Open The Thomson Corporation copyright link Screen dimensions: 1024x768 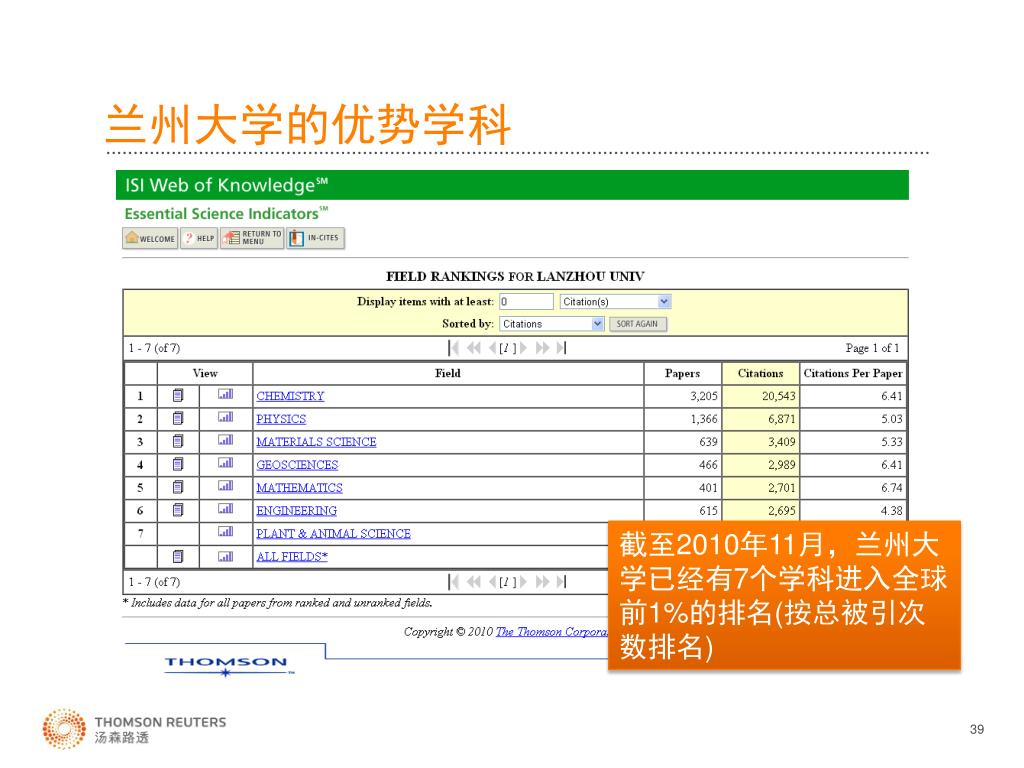coord(552,632)
